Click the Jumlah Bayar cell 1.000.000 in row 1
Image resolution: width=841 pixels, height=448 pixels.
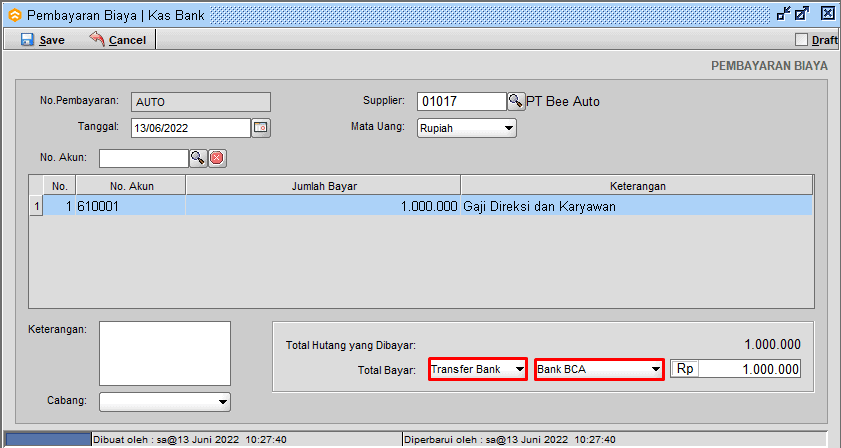(x=323, y=206)
